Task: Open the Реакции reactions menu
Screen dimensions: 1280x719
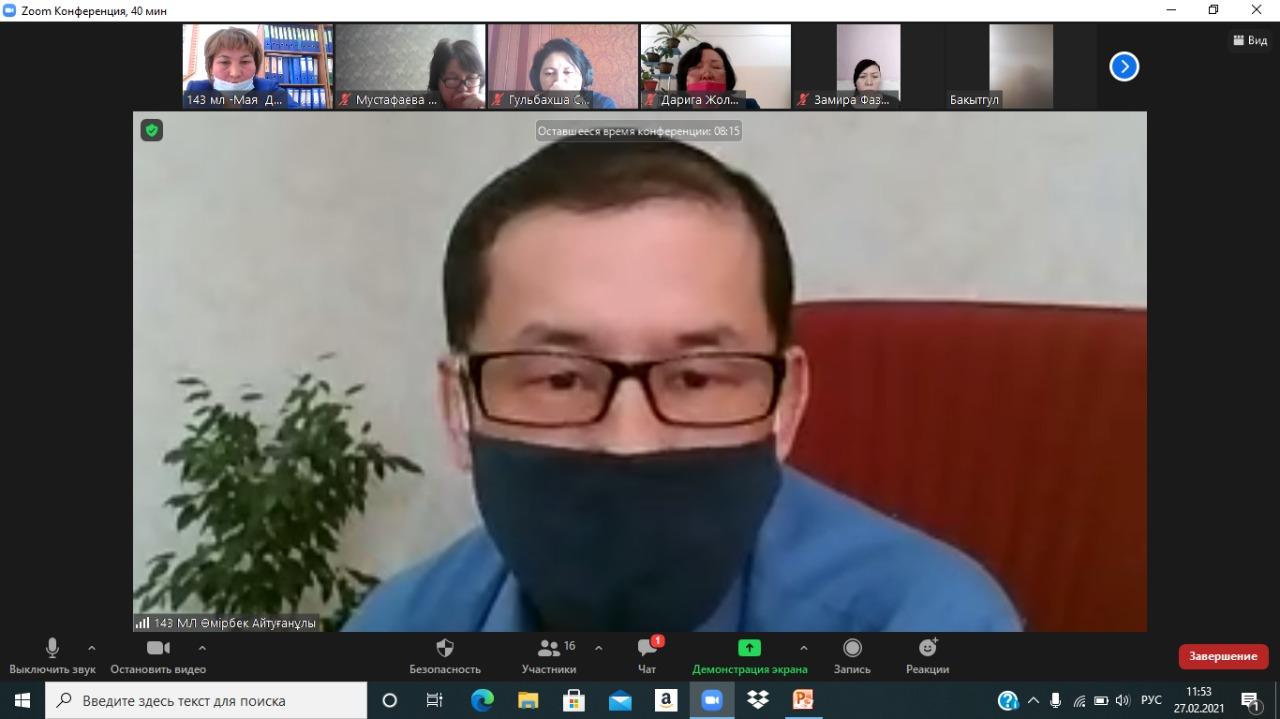Action: [x=927, y=655]
